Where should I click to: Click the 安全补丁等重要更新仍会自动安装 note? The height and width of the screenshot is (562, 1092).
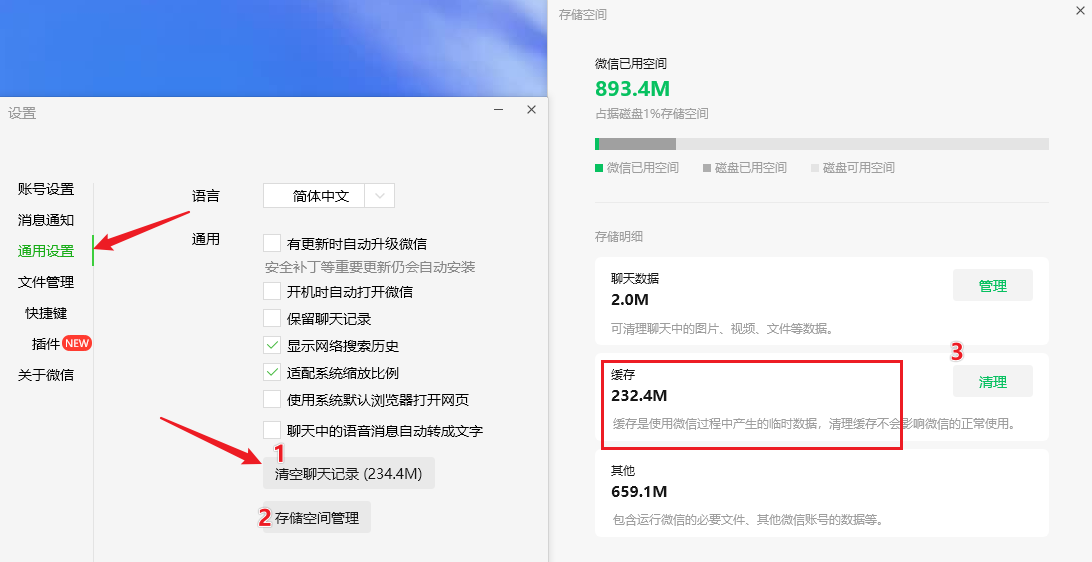pos(370,267)
